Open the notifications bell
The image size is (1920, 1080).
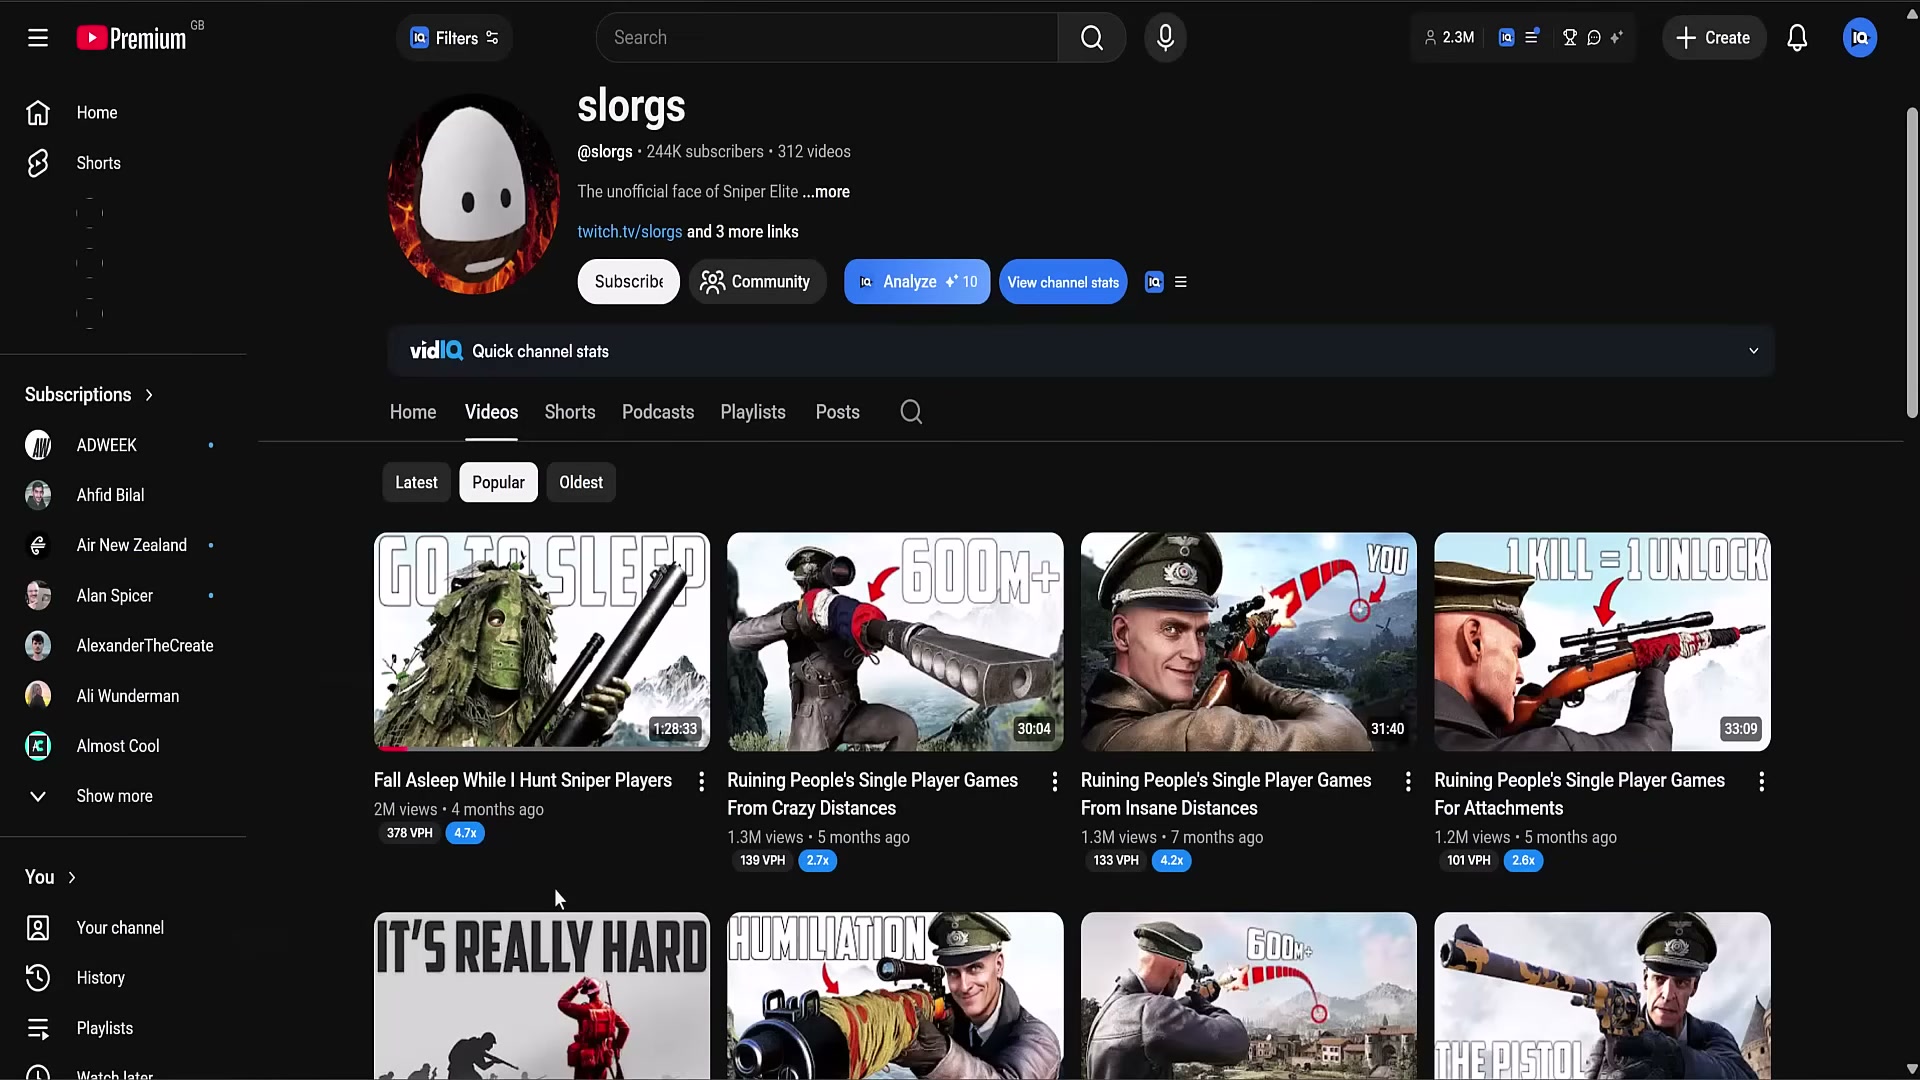1797,38
